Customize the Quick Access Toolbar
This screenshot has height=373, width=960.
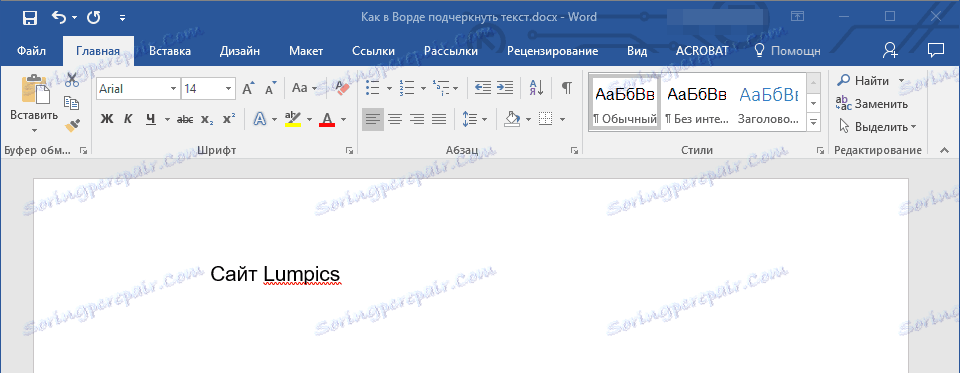[x=122, y=18]
